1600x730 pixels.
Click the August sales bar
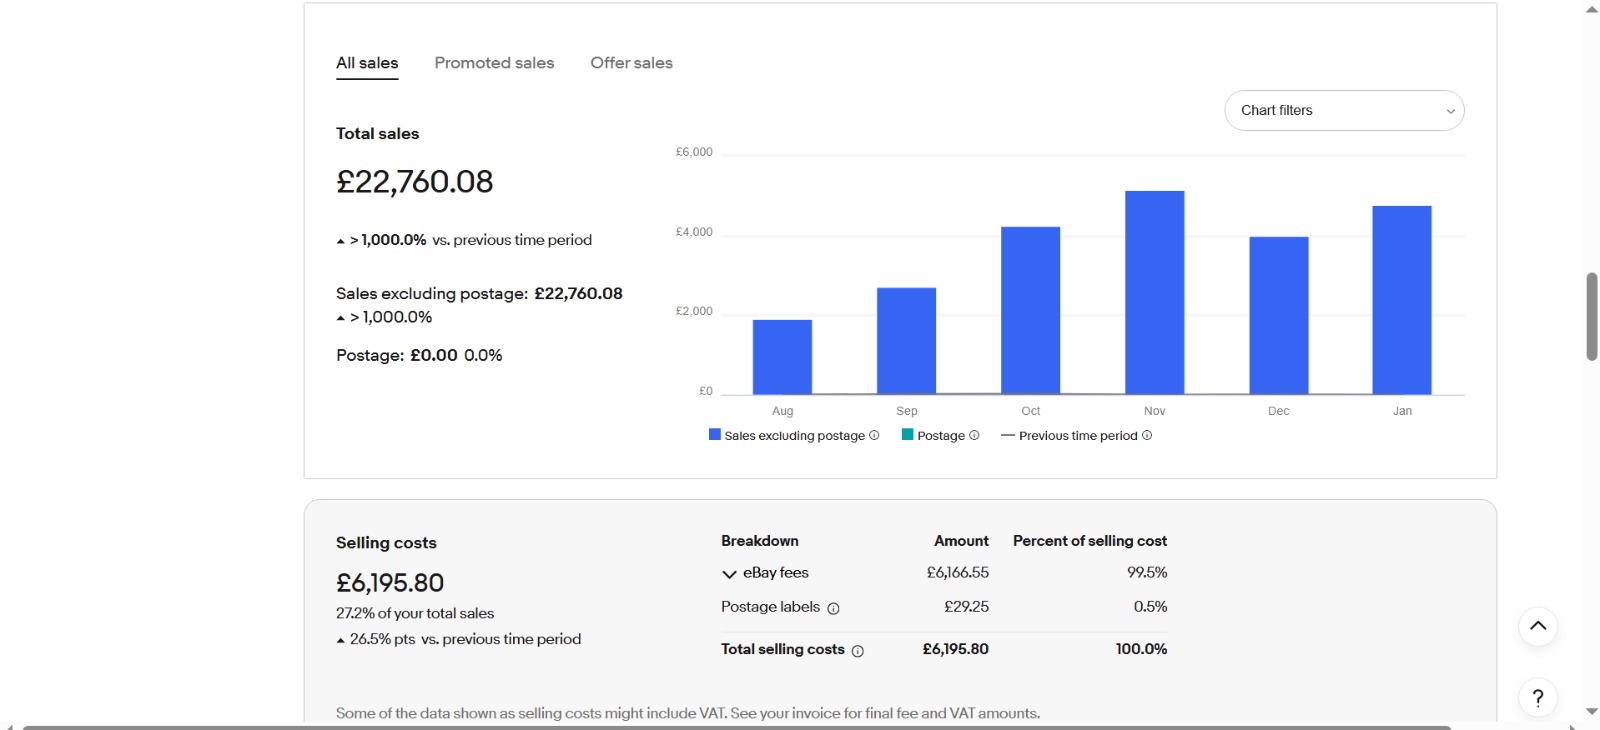coord(782,357)
